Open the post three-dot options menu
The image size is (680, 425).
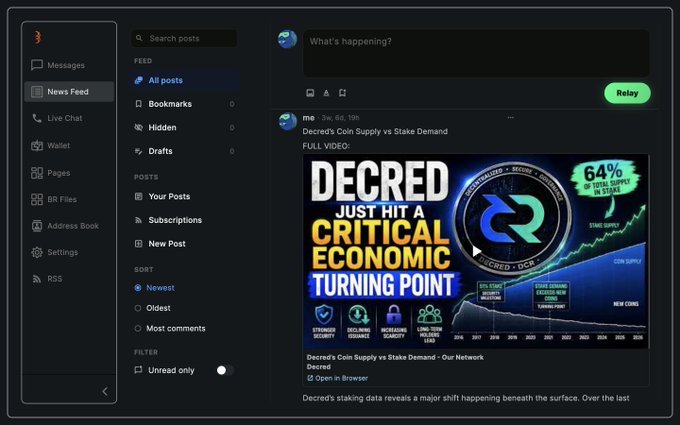pos(510,118)
